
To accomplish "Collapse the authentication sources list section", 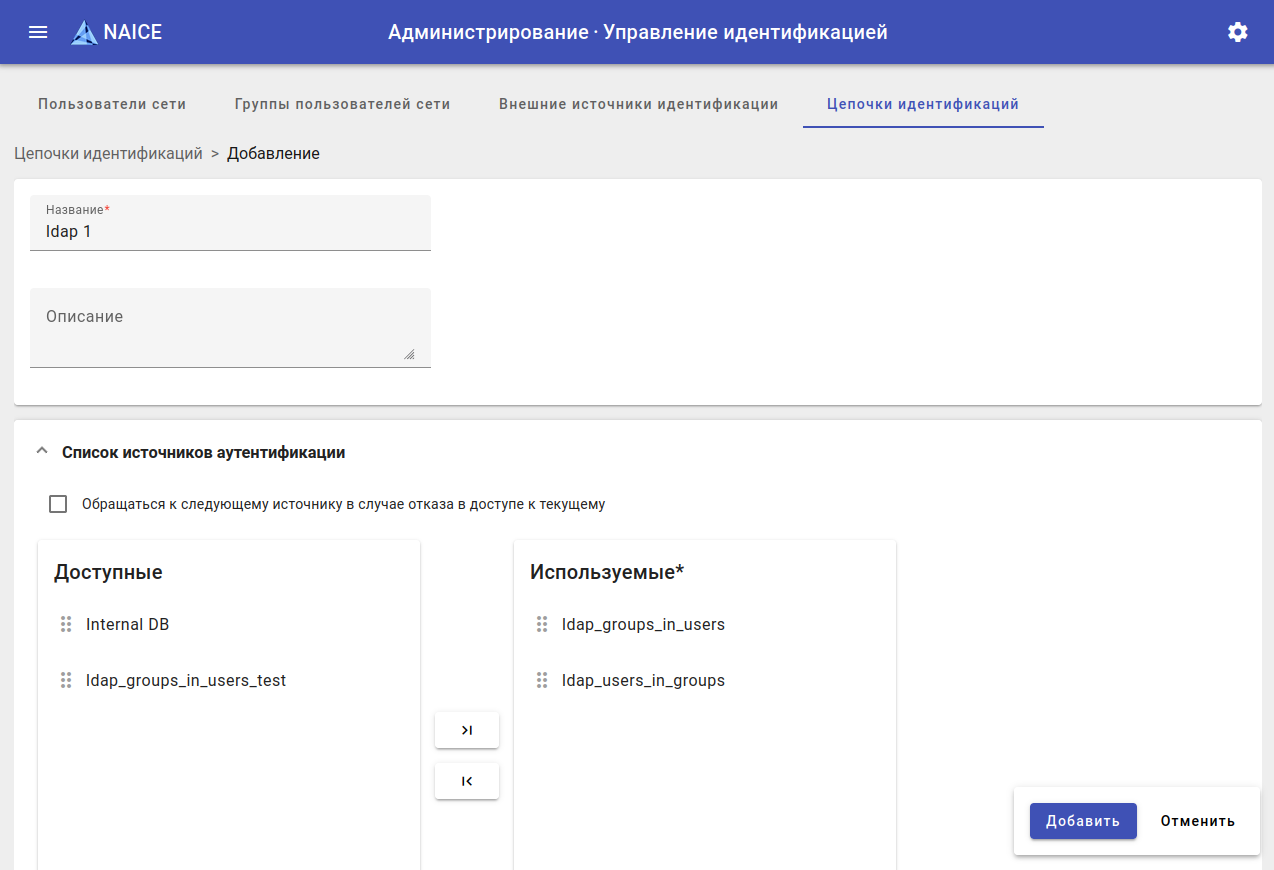I will click(x=41, y=452).
